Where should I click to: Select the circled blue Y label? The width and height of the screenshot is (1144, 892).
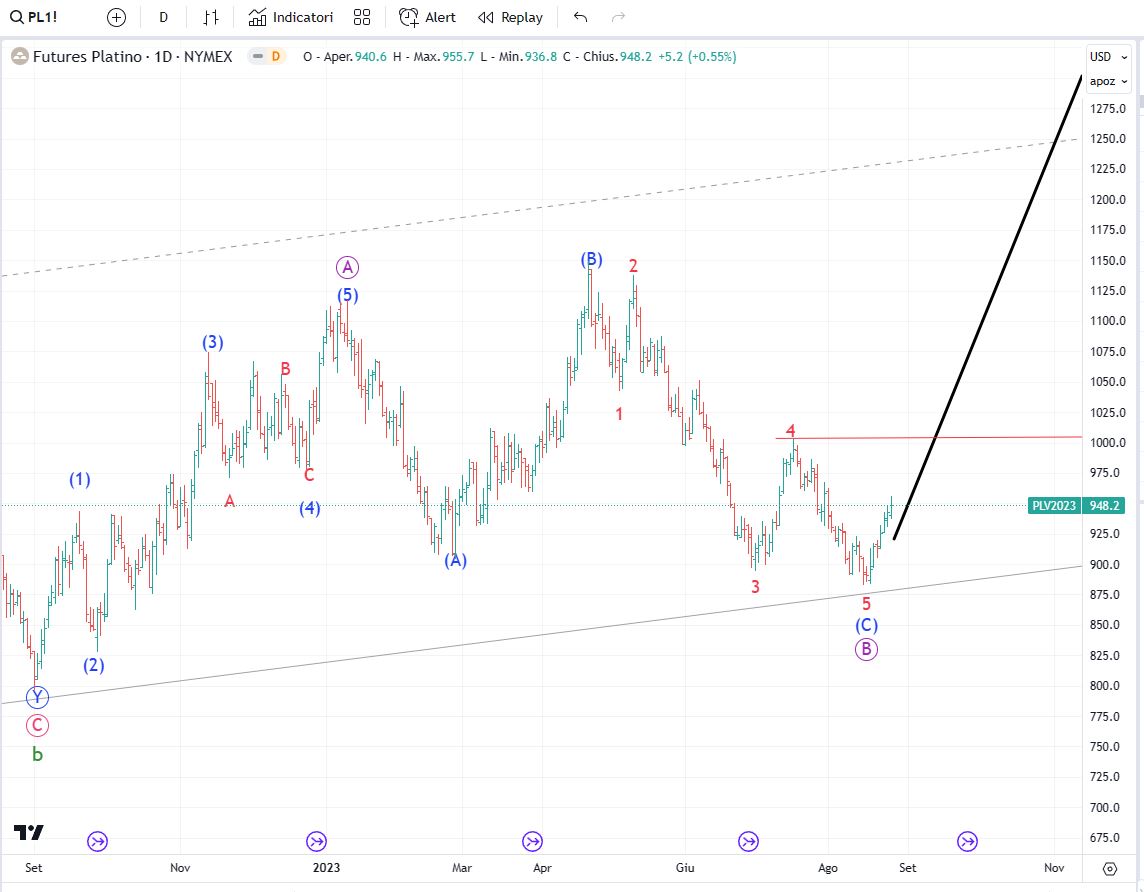click(x=37, y=697)
